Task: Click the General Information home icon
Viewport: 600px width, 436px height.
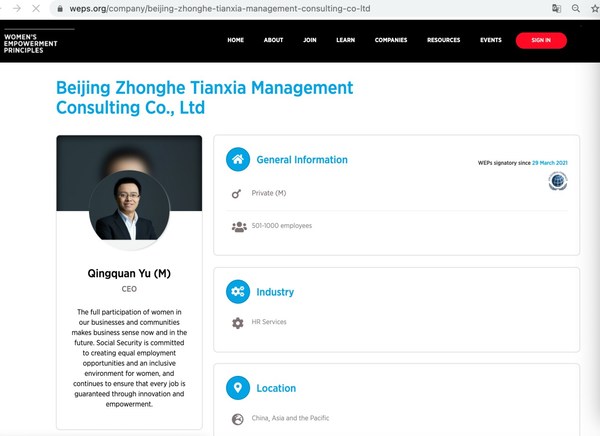Action: coord(238,160)
